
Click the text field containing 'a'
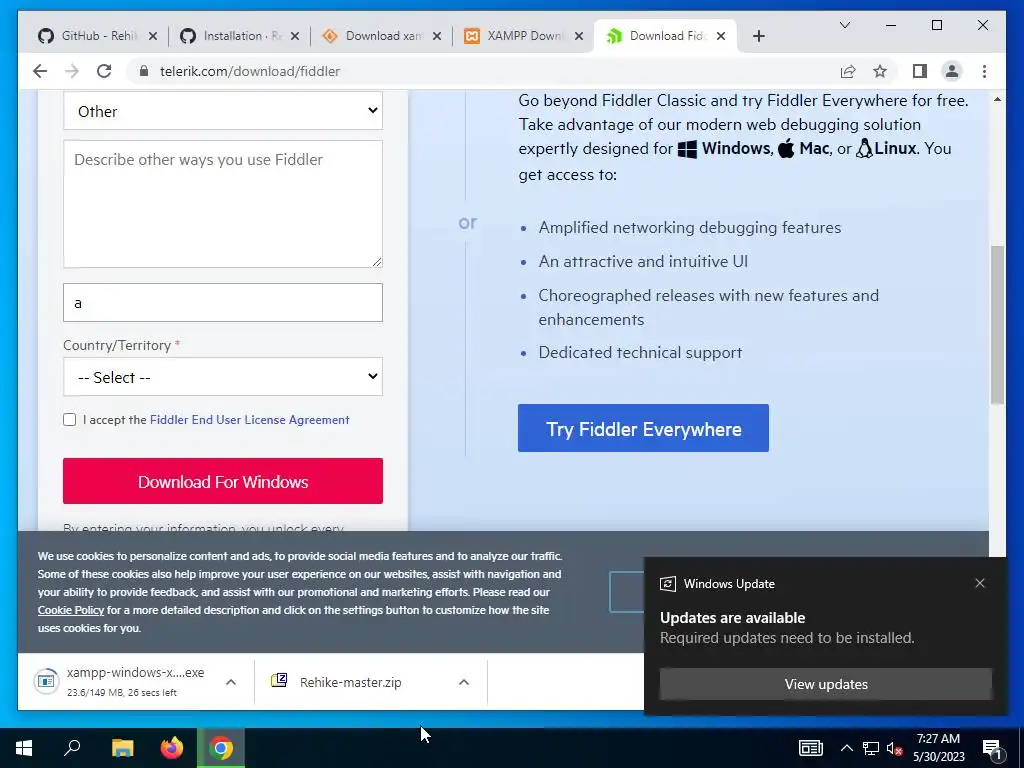(223, 302)
